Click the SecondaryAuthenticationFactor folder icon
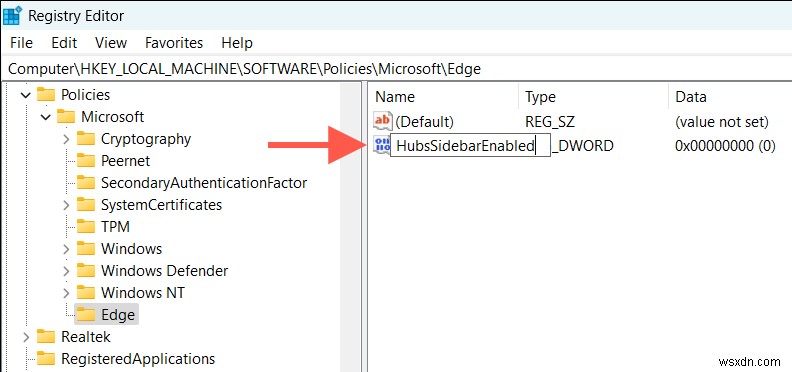The height and width of the screenshot is (372, 792). pos(86,182)
